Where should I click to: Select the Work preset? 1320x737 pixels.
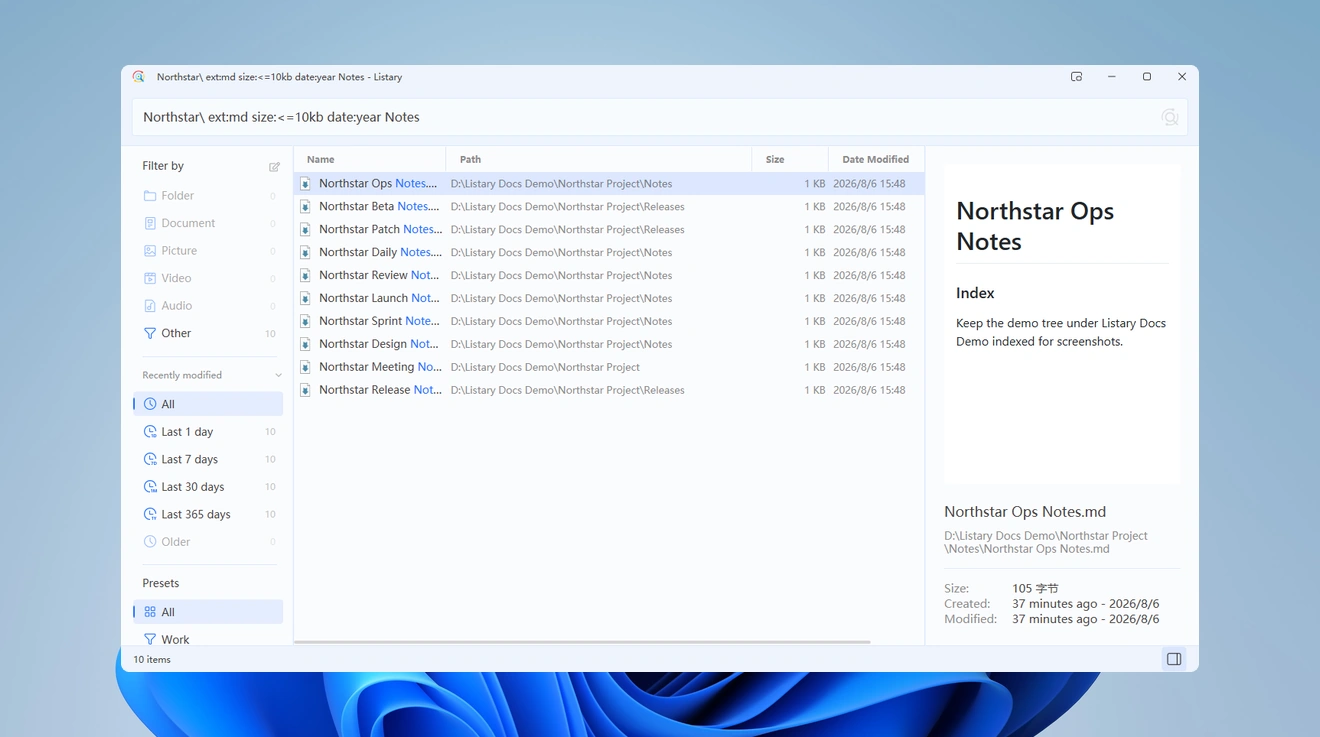click(208, 639)
